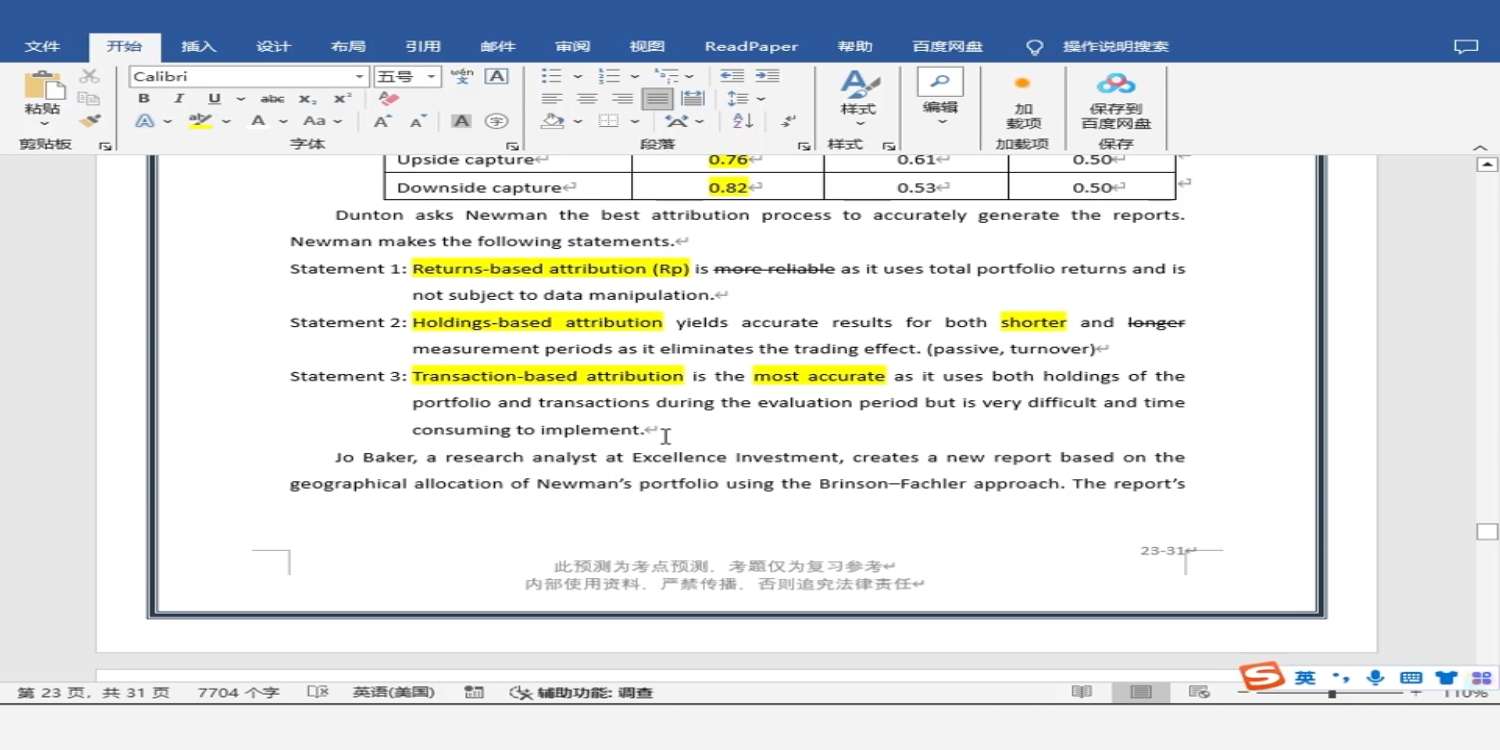Image resolution: width=1500 pixels, height=750 pixels.
Task: Open the comments pane icon in title area
Action: 1465,47
